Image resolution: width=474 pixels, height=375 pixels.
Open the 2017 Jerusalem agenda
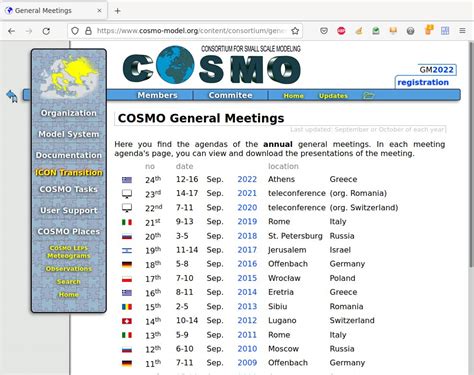coord(247,250)
